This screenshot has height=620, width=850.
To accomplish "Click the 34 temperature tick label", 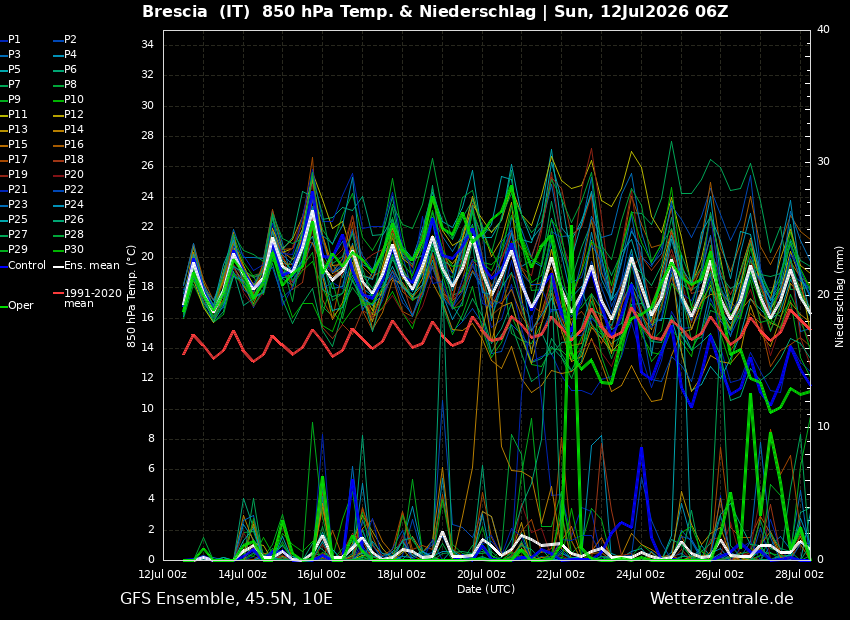I will point(147,44).
